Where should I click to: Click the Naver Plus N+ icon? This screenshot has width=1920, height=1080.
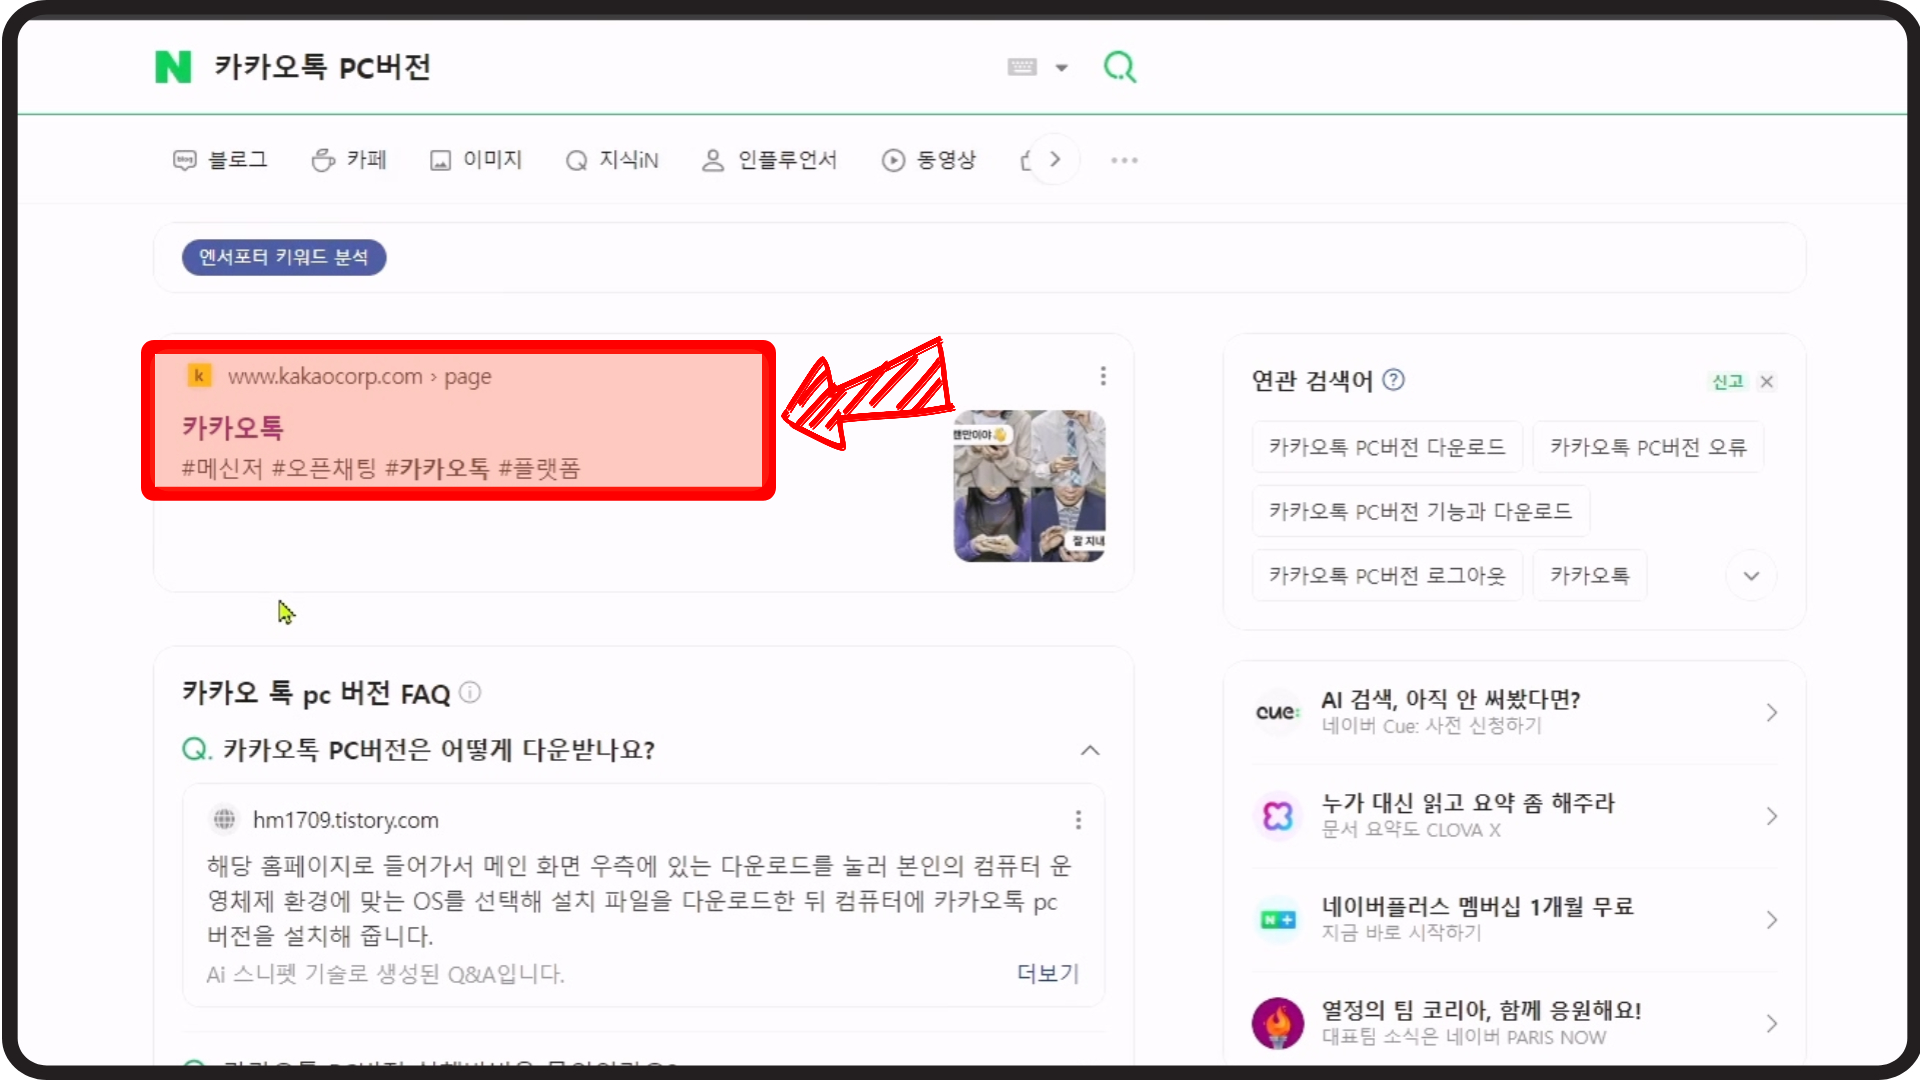point(1278,920)
